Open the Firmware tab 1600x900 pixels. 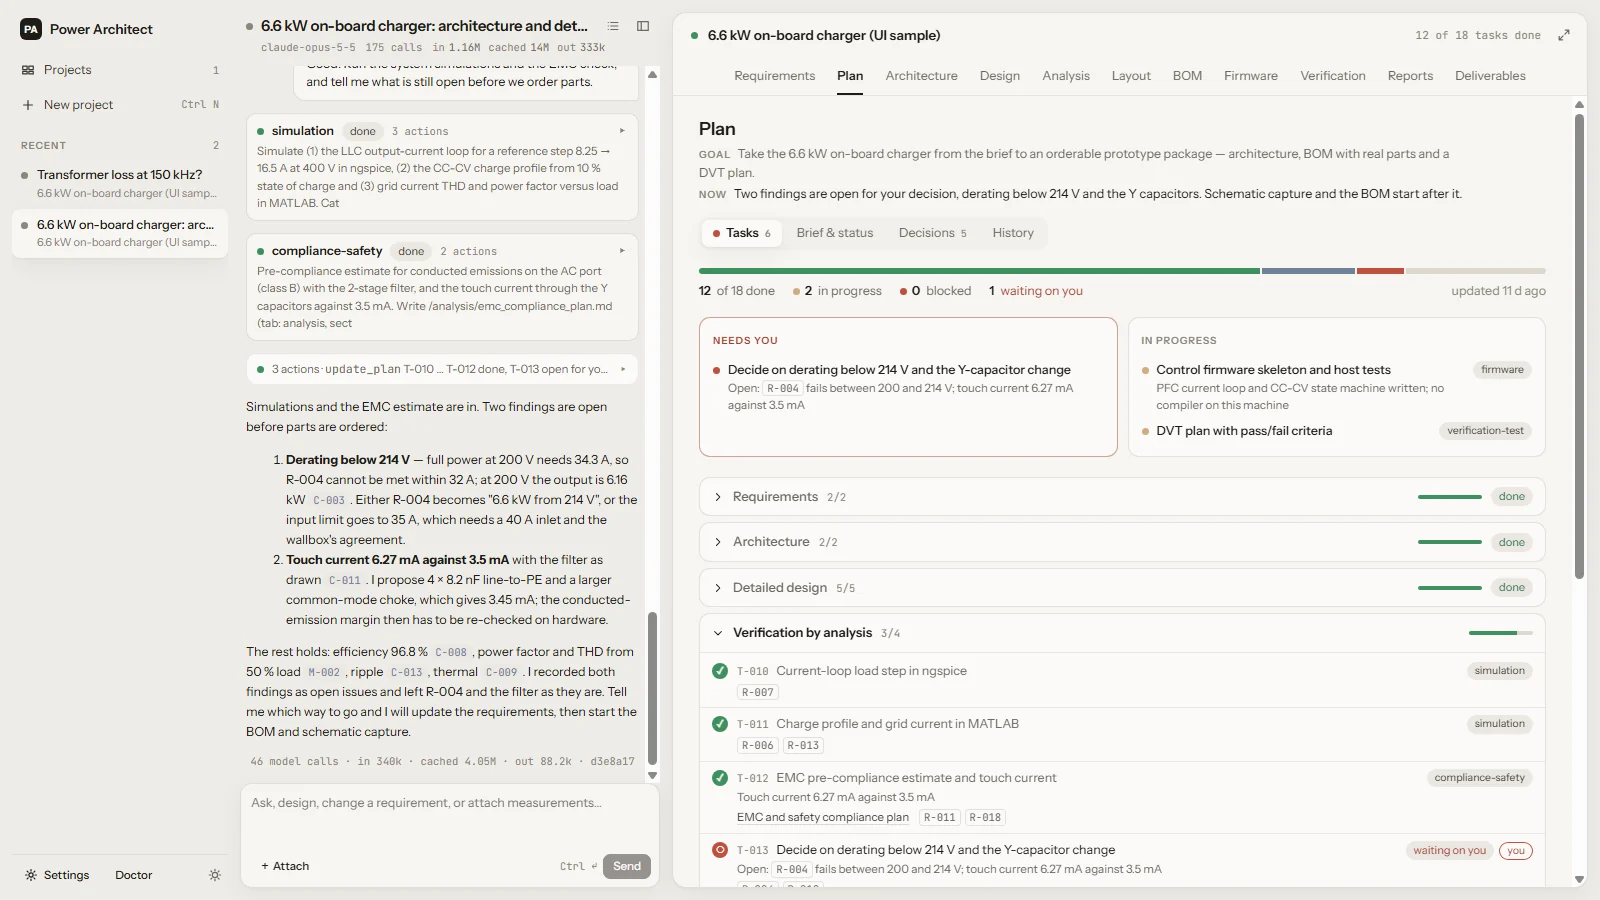click(1250, 76)
